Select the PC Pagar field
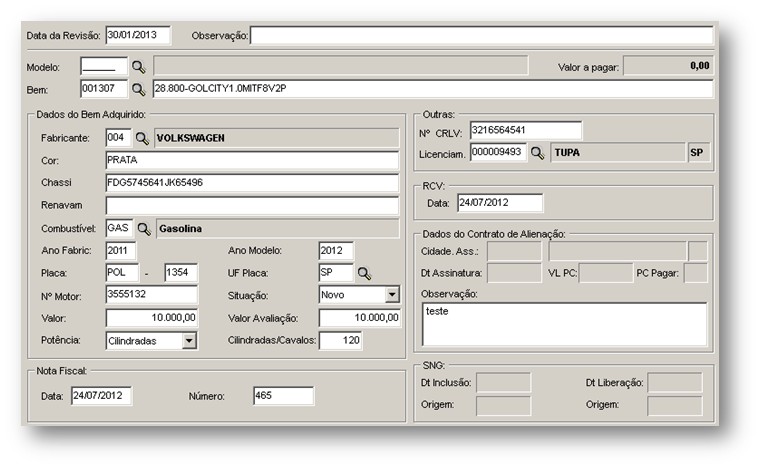This screenshot has height=468, width=761. (x=695, y=273)
